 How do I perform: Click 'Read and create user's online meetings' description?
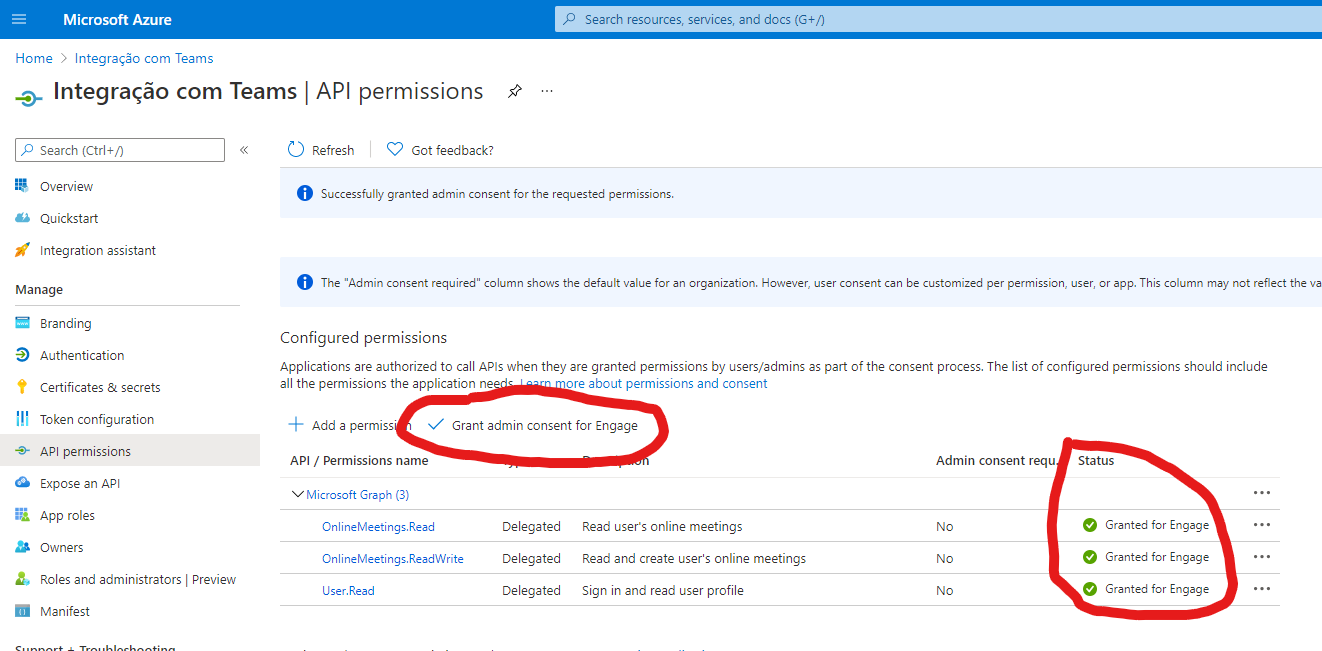coord(694,558)
